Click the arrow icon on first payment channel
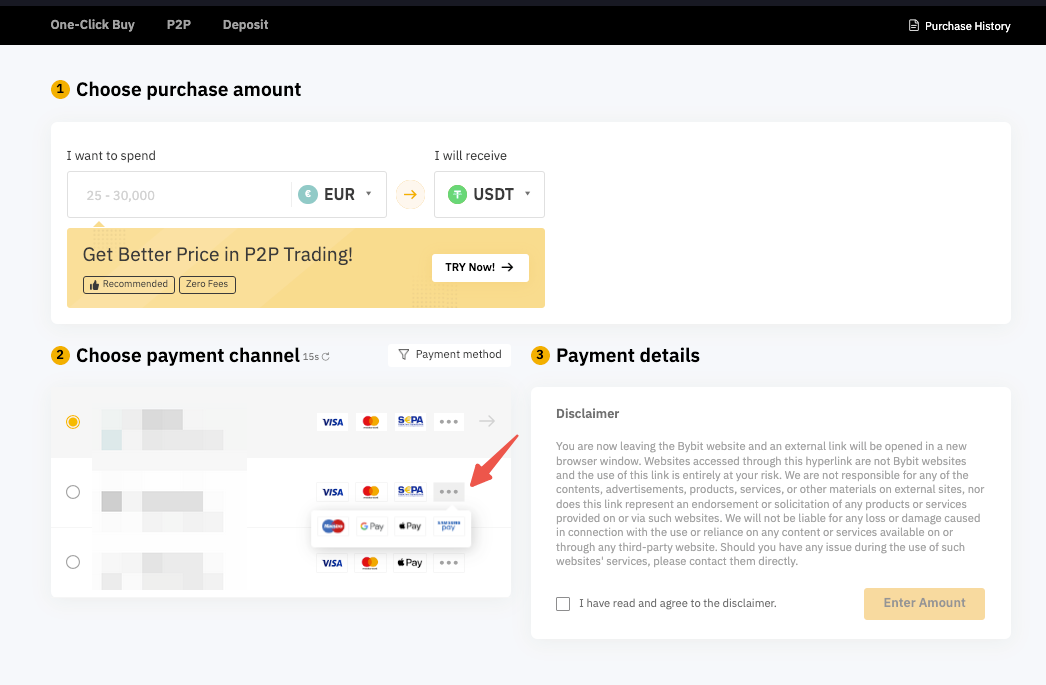The height and width of the screenshot is (685, 1046). coord(487,421)
